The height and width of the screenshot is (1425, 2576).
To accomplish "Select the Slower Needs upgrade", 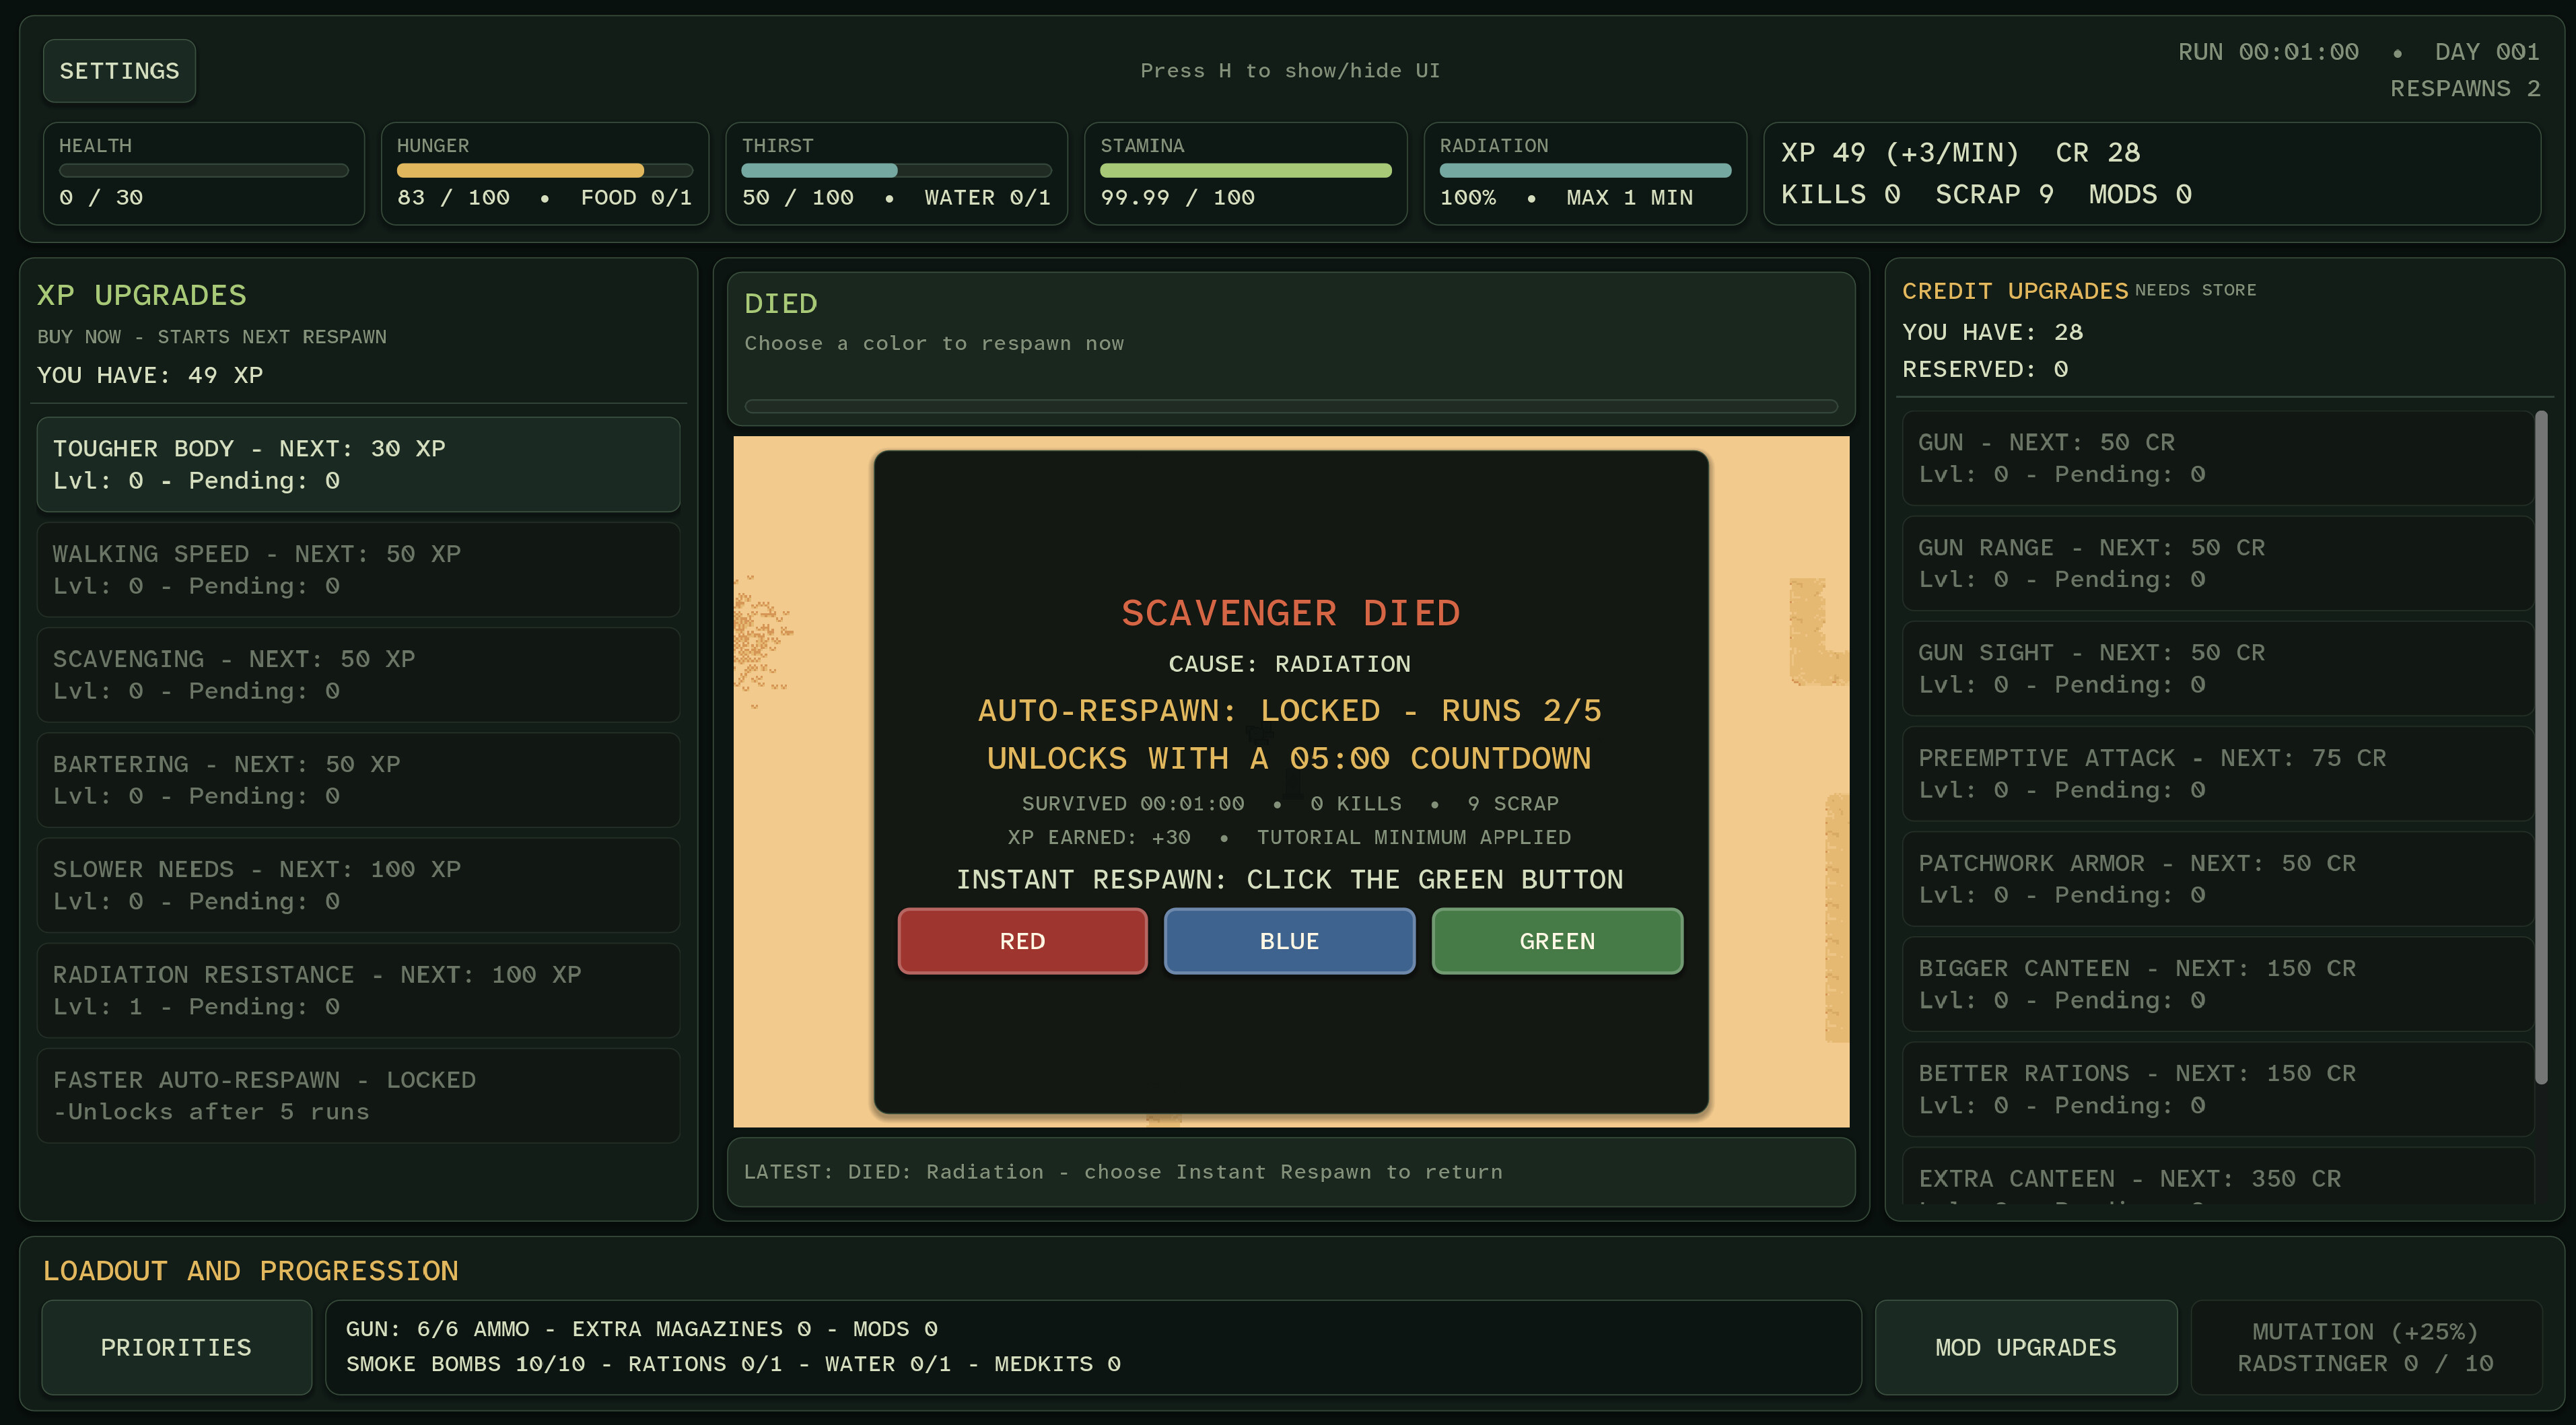I will click(358, 885).
